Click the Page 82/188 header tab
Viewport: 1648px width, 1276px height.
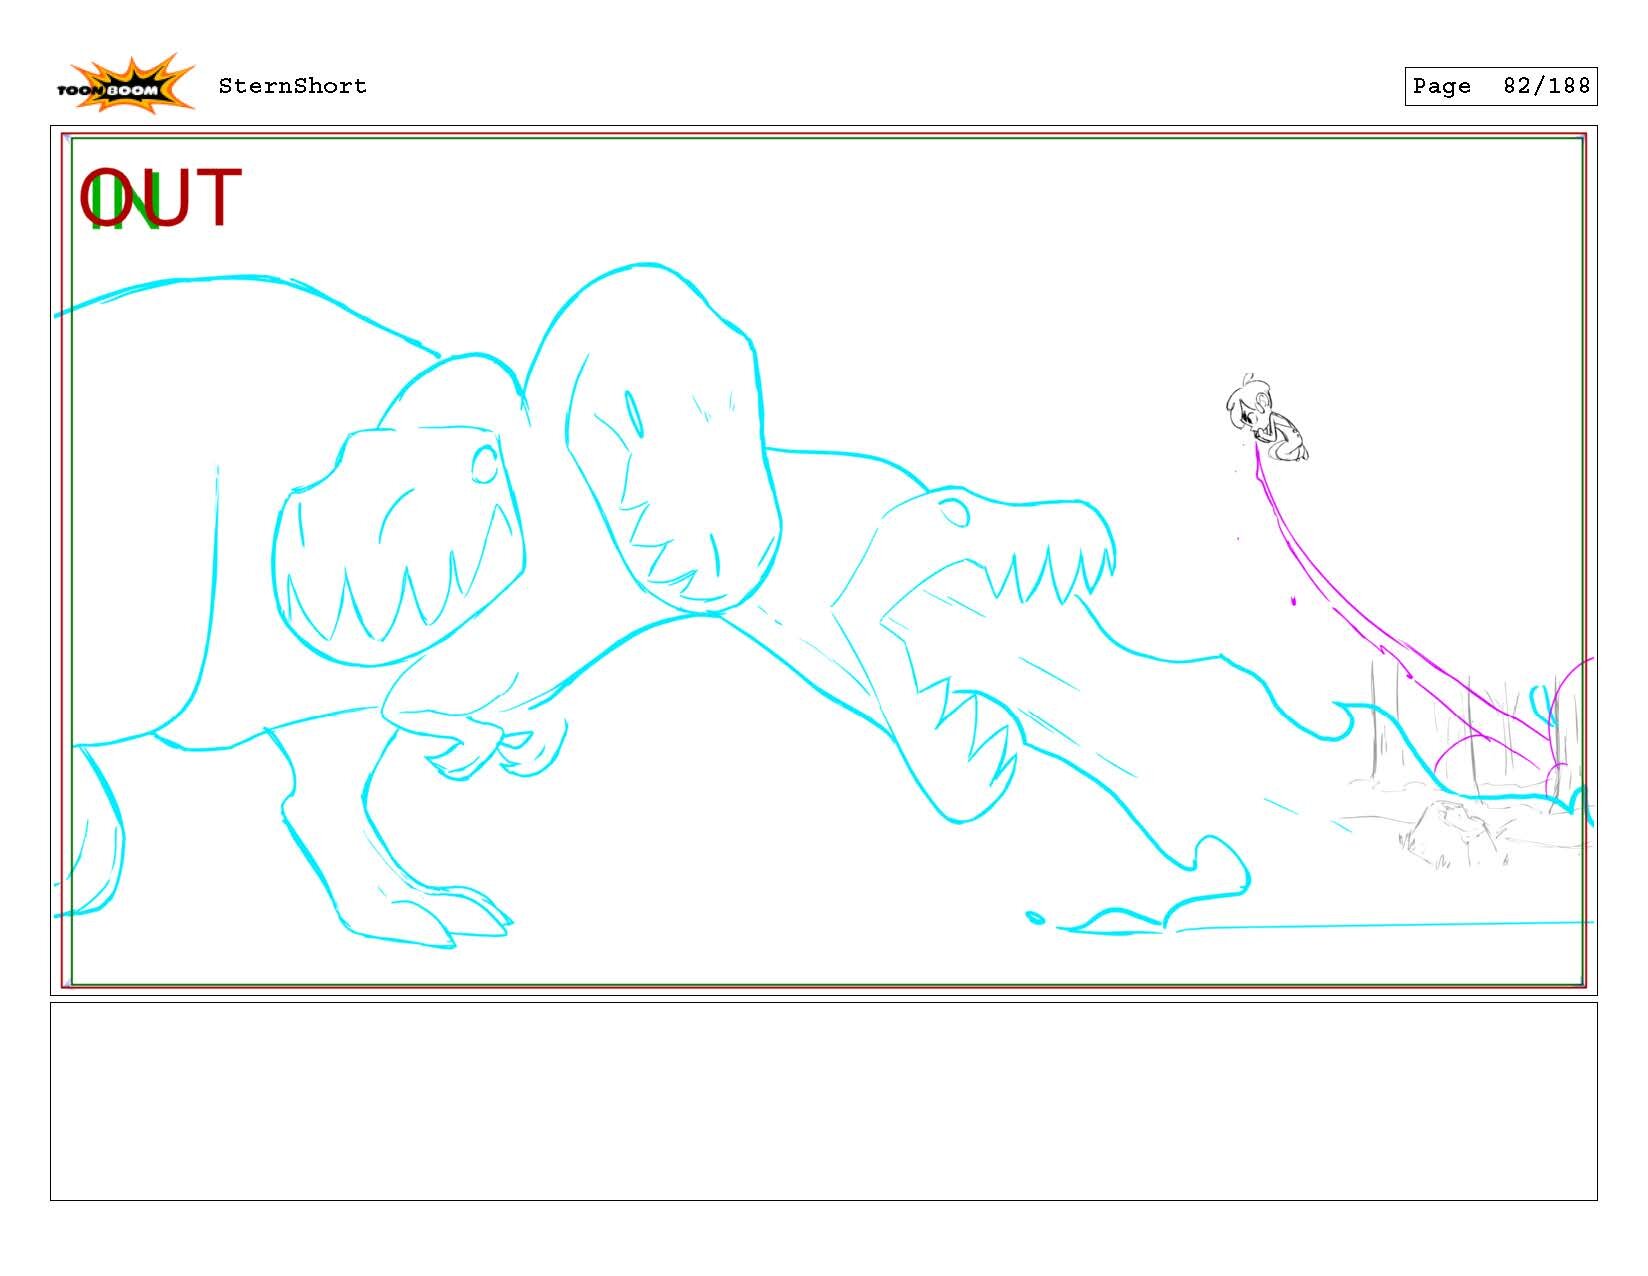(x=1500, y=87)
